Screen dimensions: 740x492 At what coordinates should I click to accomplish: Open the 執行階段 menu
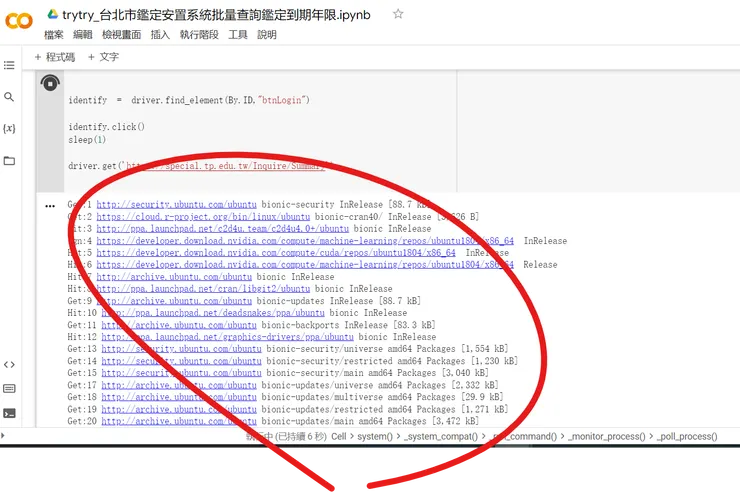(x=199, y=34)
